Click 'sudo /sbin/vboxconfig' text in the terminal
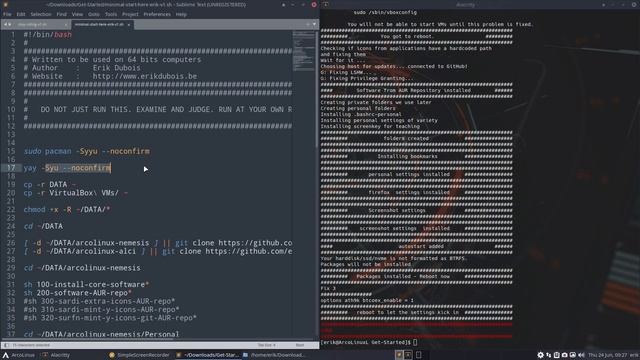 click(385, 12)
